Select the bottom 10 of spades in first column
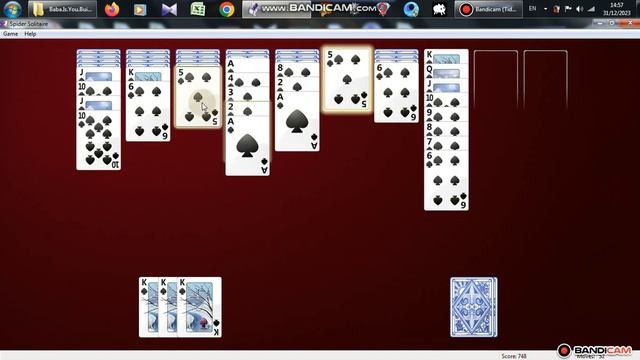 pos(98,140)
